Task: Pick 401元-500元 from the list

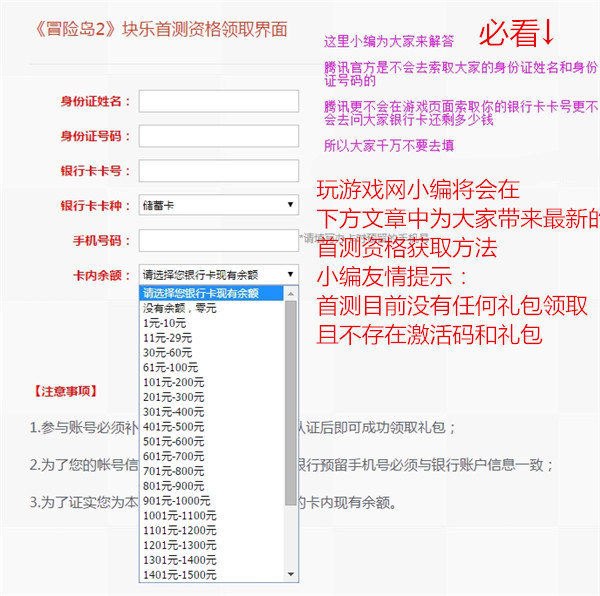Action: (x=212, y=427)
